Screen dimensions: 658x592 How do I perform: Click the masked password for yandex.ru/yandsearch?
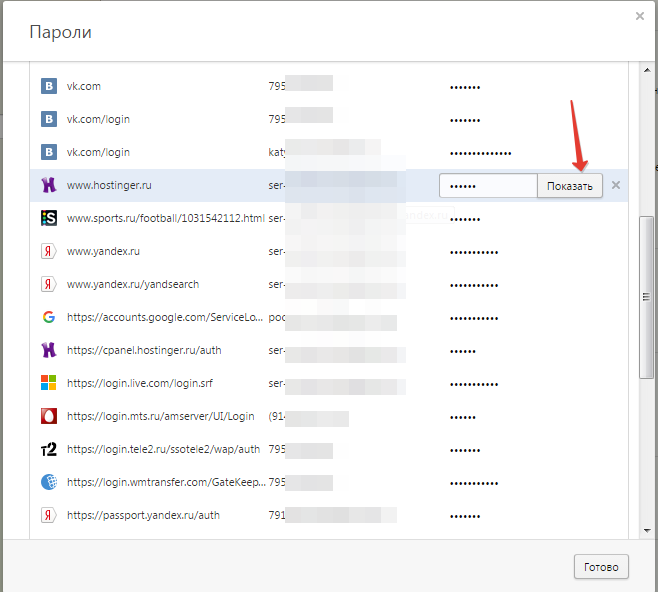[474, 285]
